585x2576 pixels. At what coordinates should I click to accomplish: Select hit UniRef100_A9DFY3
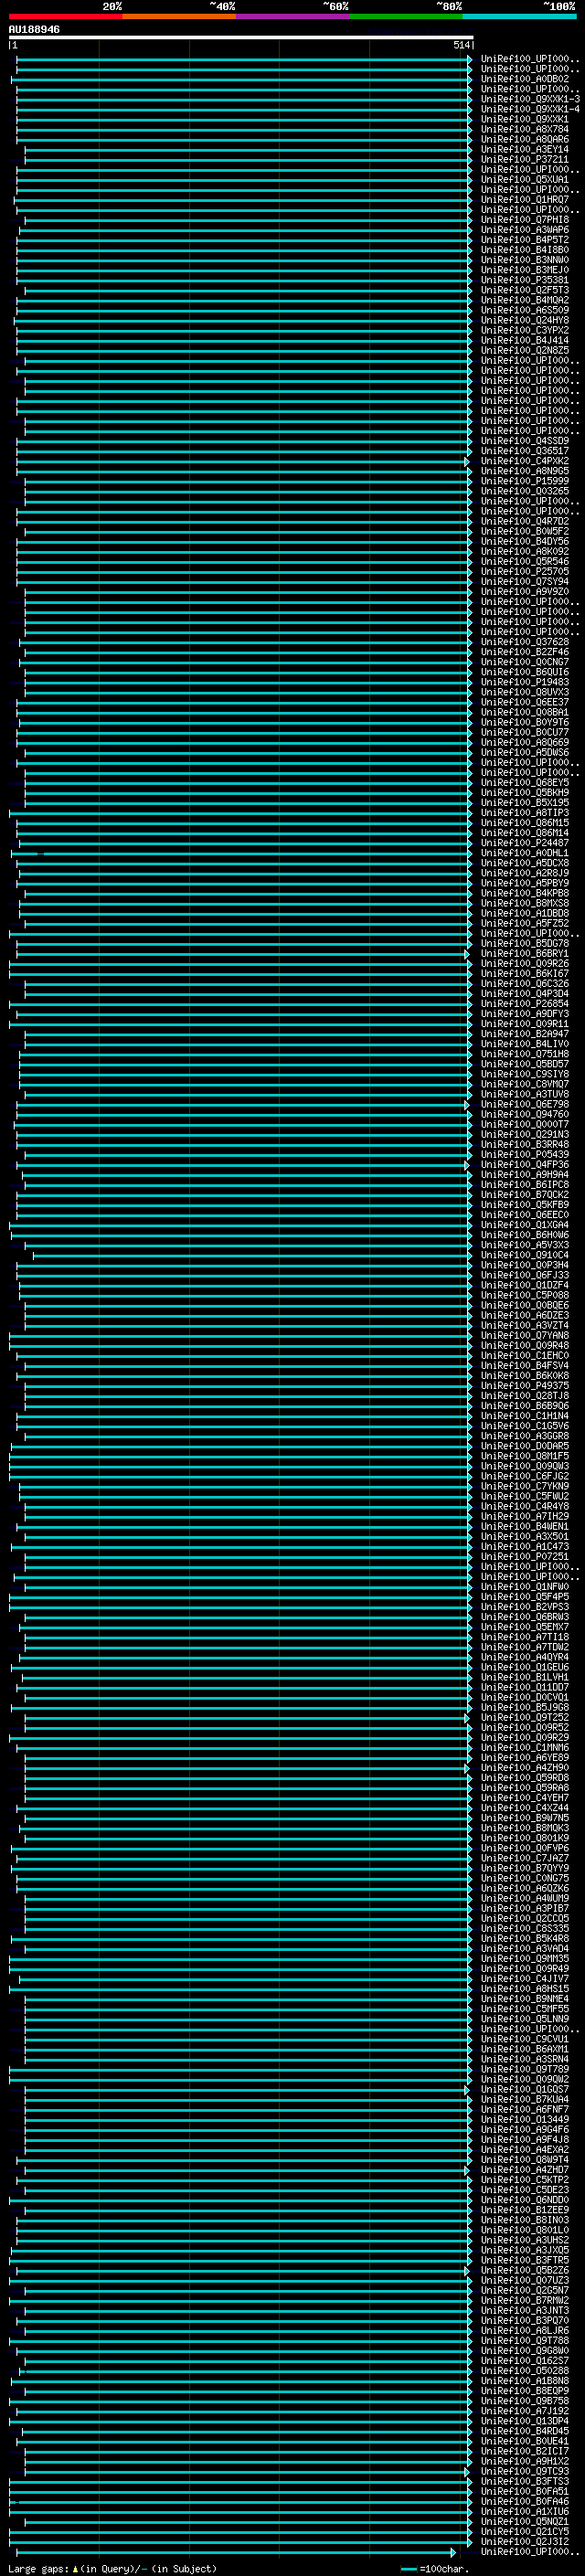tap(524, 1014)
